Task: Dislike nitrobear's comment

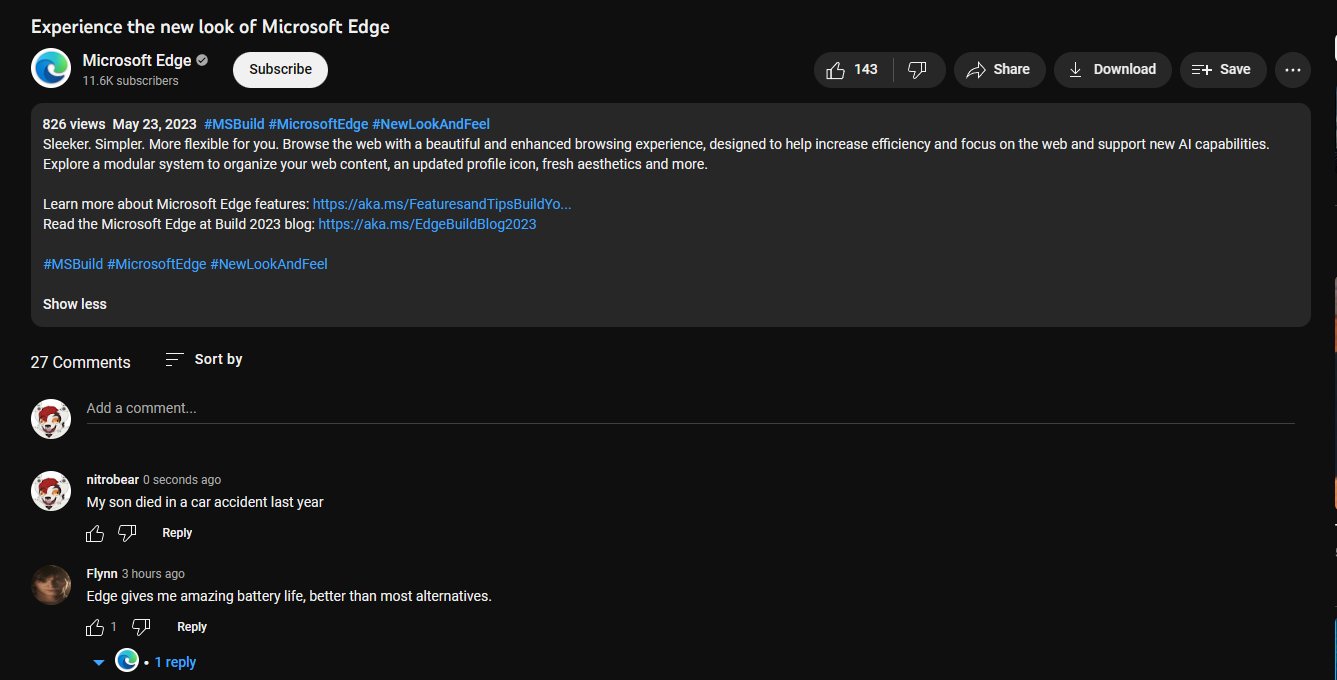Action: 127,534
